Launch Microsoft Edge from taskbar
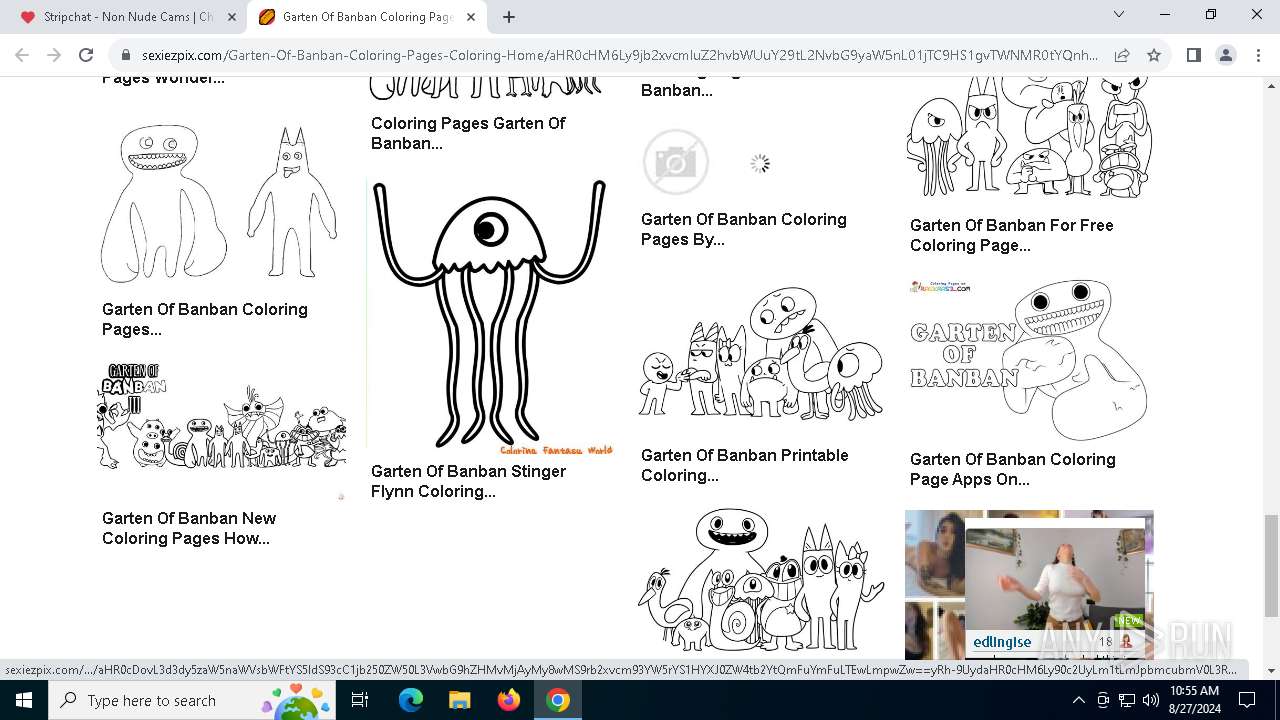1280x720 pixels. click(411, 700)
